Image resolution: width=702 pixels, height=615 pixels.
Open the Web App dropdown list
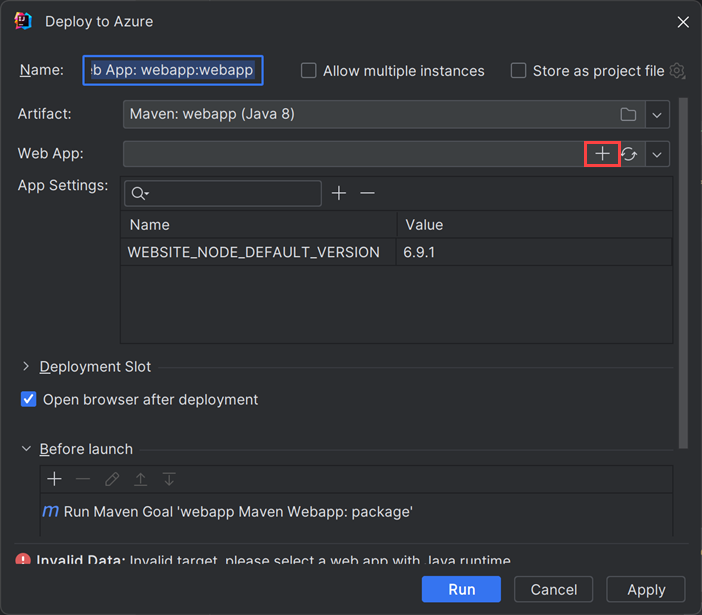pyautogui.click(x=657, y=154)
